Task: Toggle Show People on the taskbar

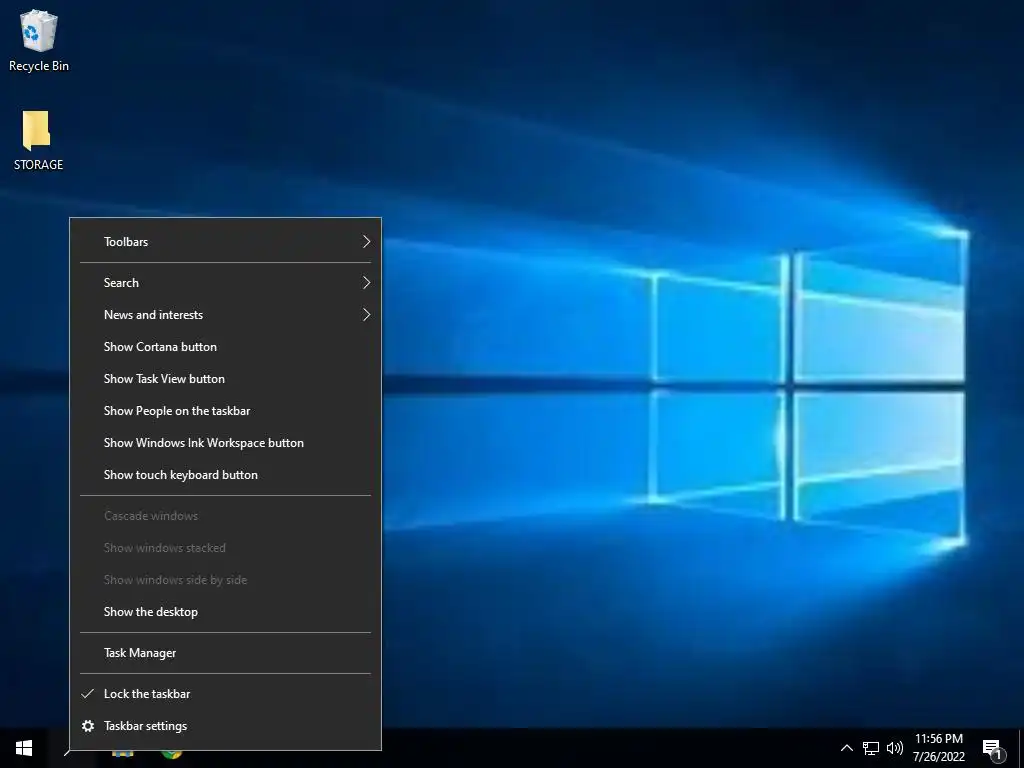Action: coord(225,411)
